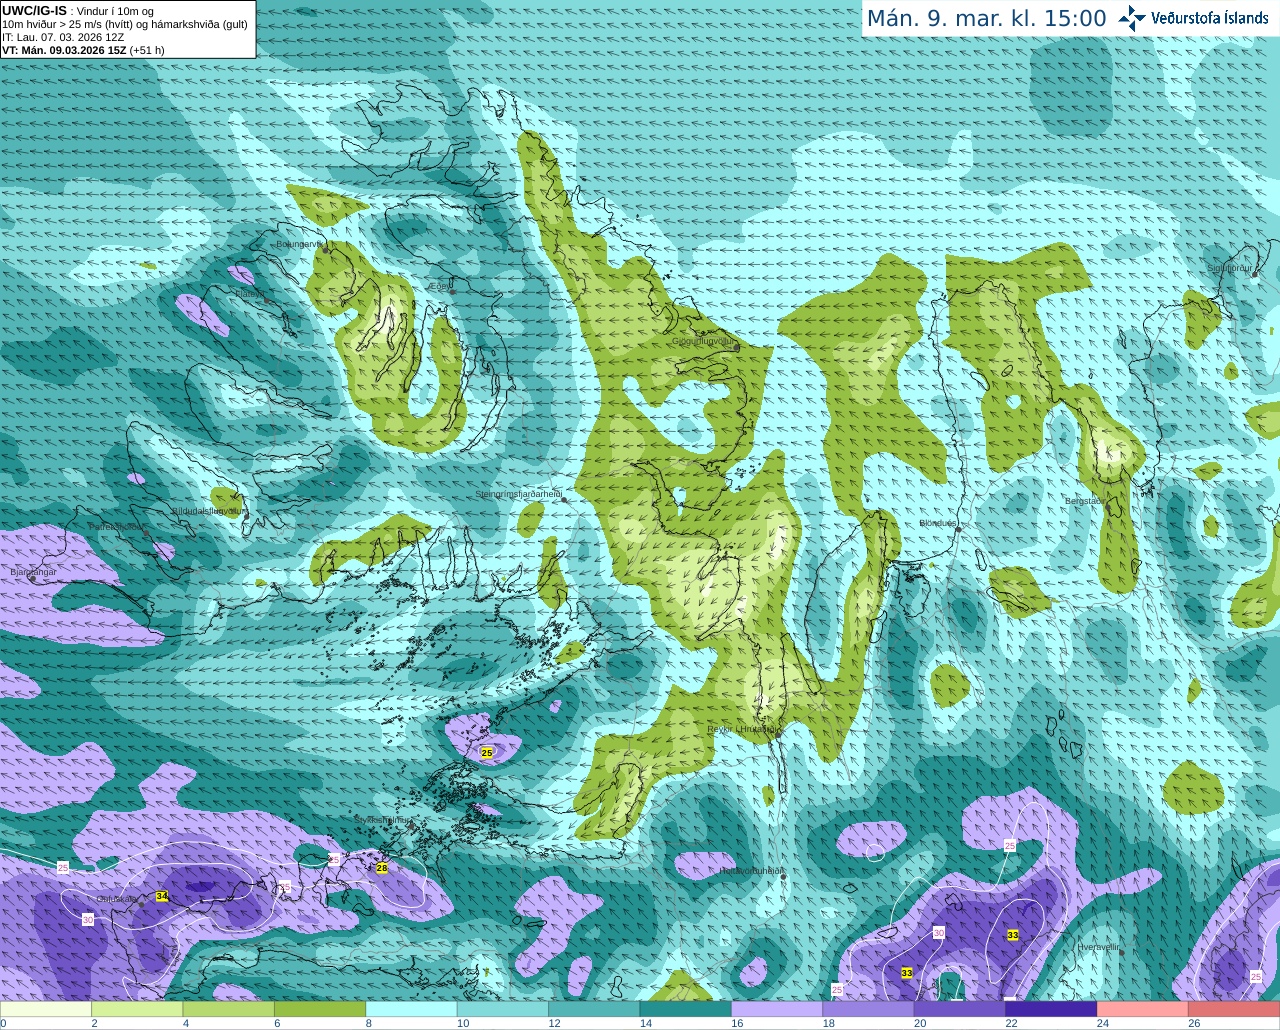Pick the green 4–6 legend swatch
This screenshot has width=1280, height=1030.
[228, 1009]
